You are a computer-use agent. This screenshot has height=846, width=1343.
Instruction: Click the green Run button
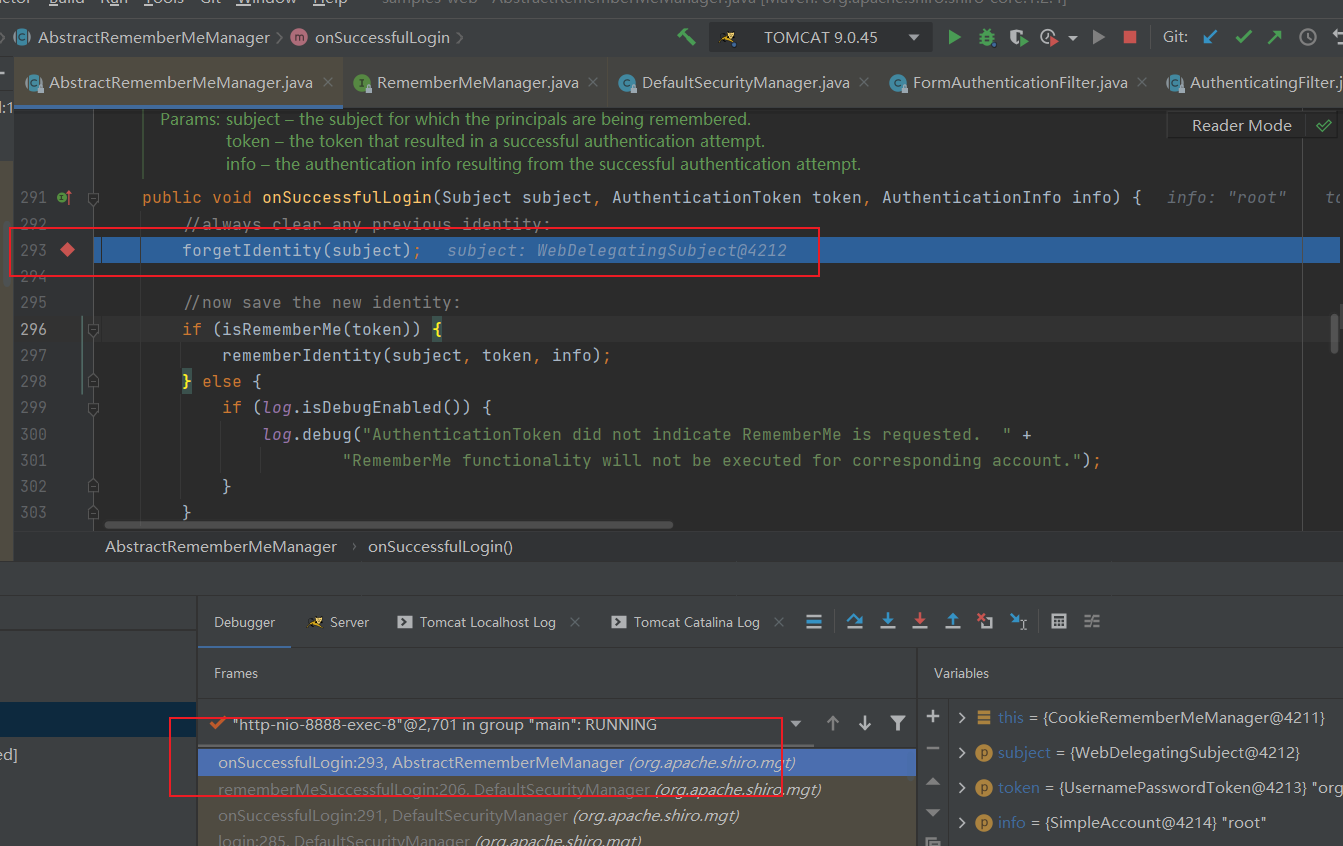pos(954,38)
